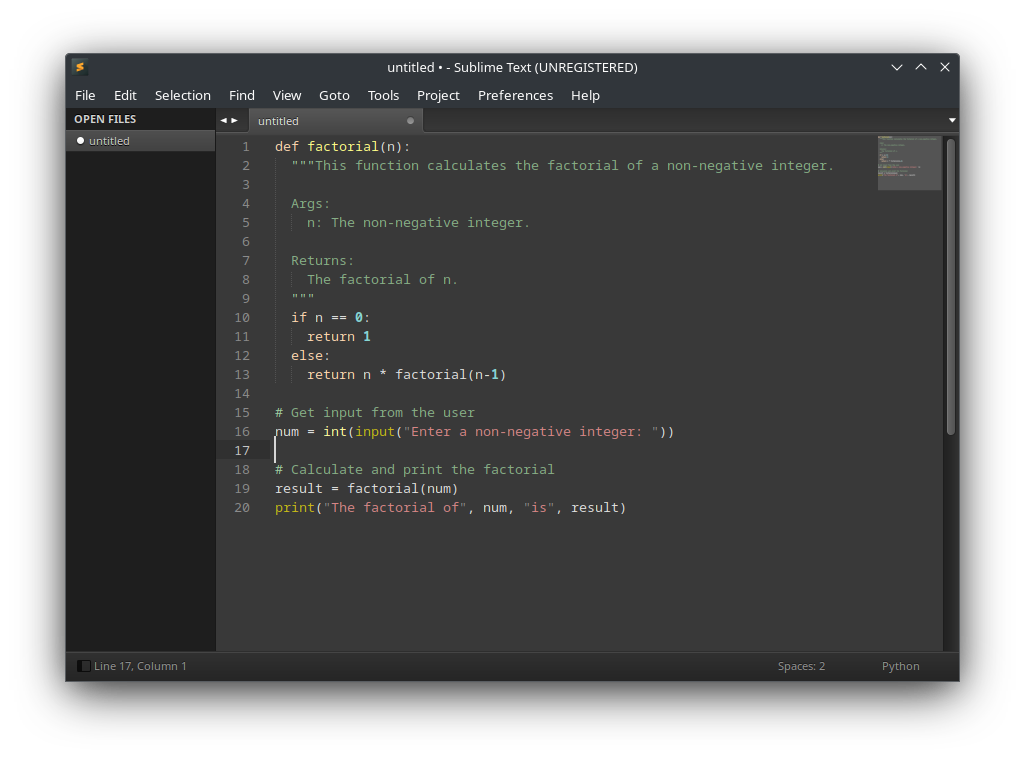Click the window options chevron in the title bar
Screen dimensions: 1025x759
tap(897, 66)
